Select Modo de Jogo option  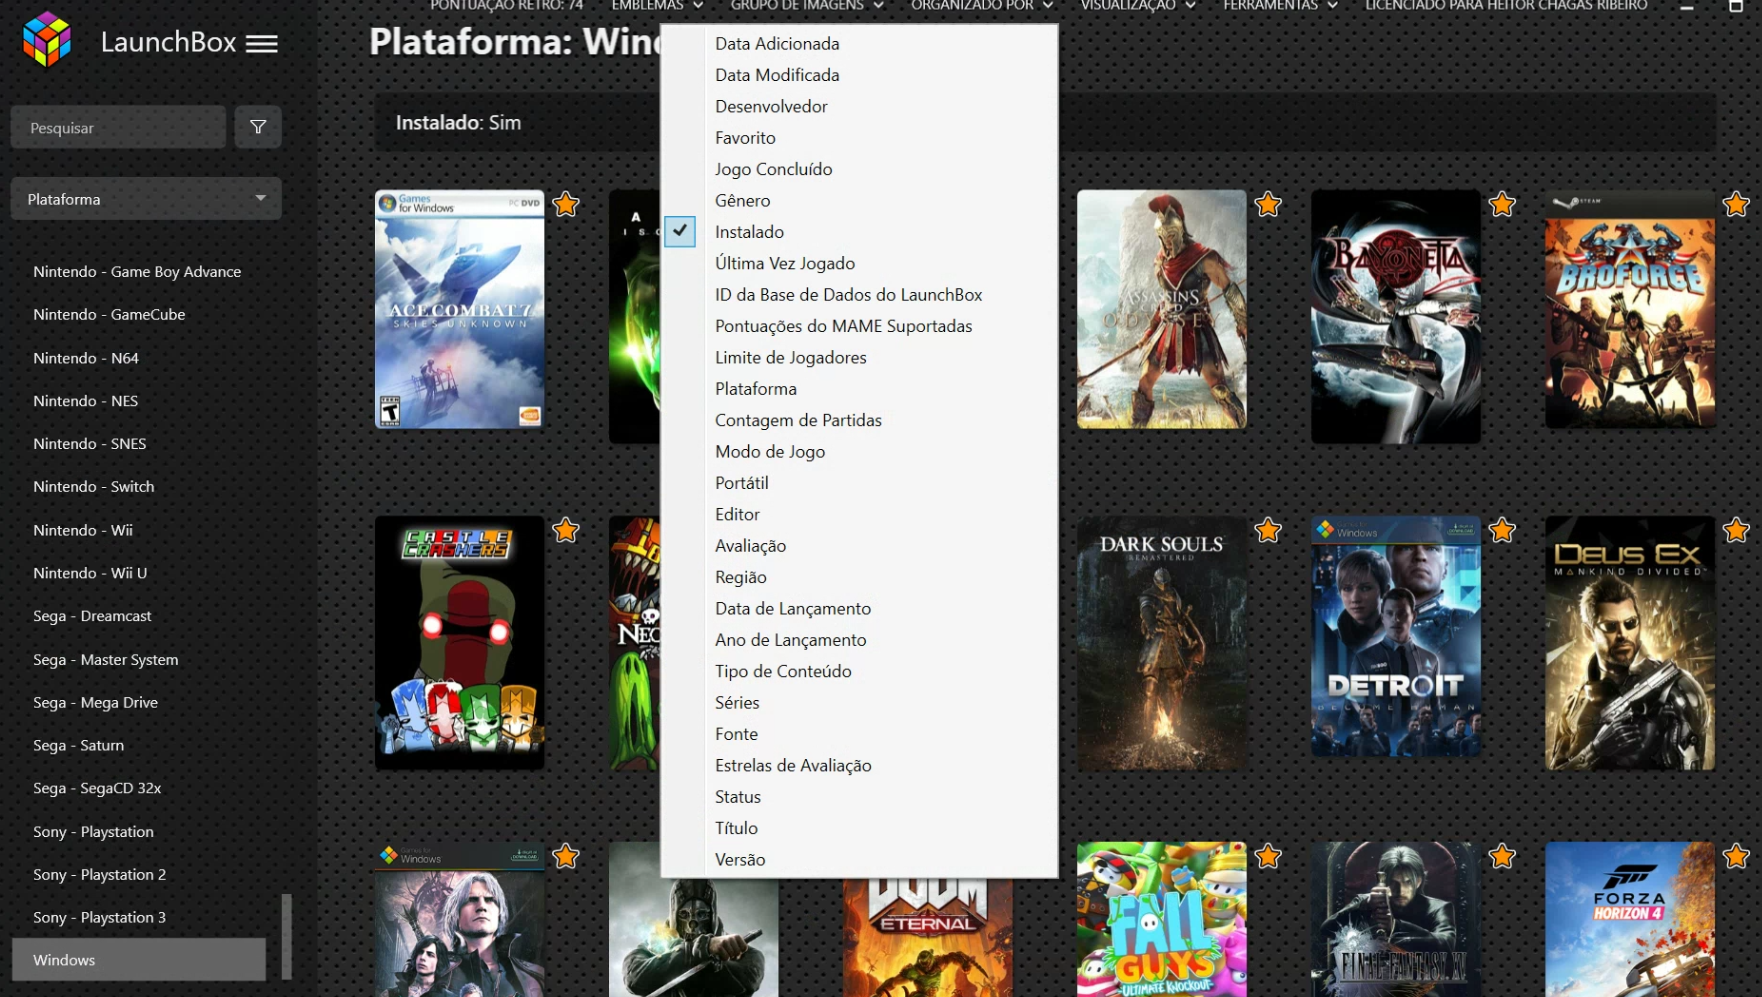pos(770,452)
